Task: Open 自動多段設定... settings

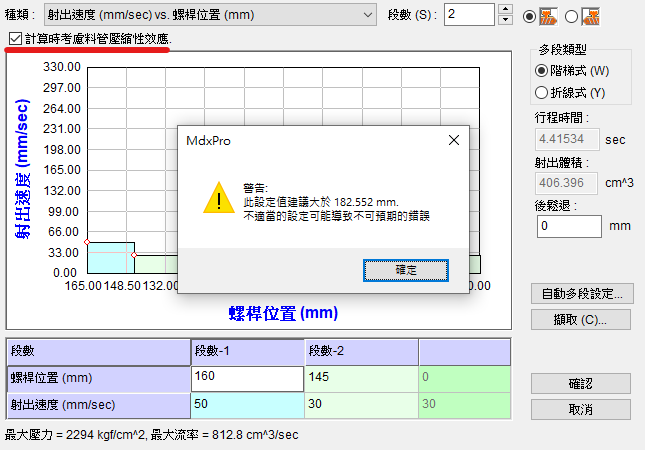Action: (x=581, y=294)
